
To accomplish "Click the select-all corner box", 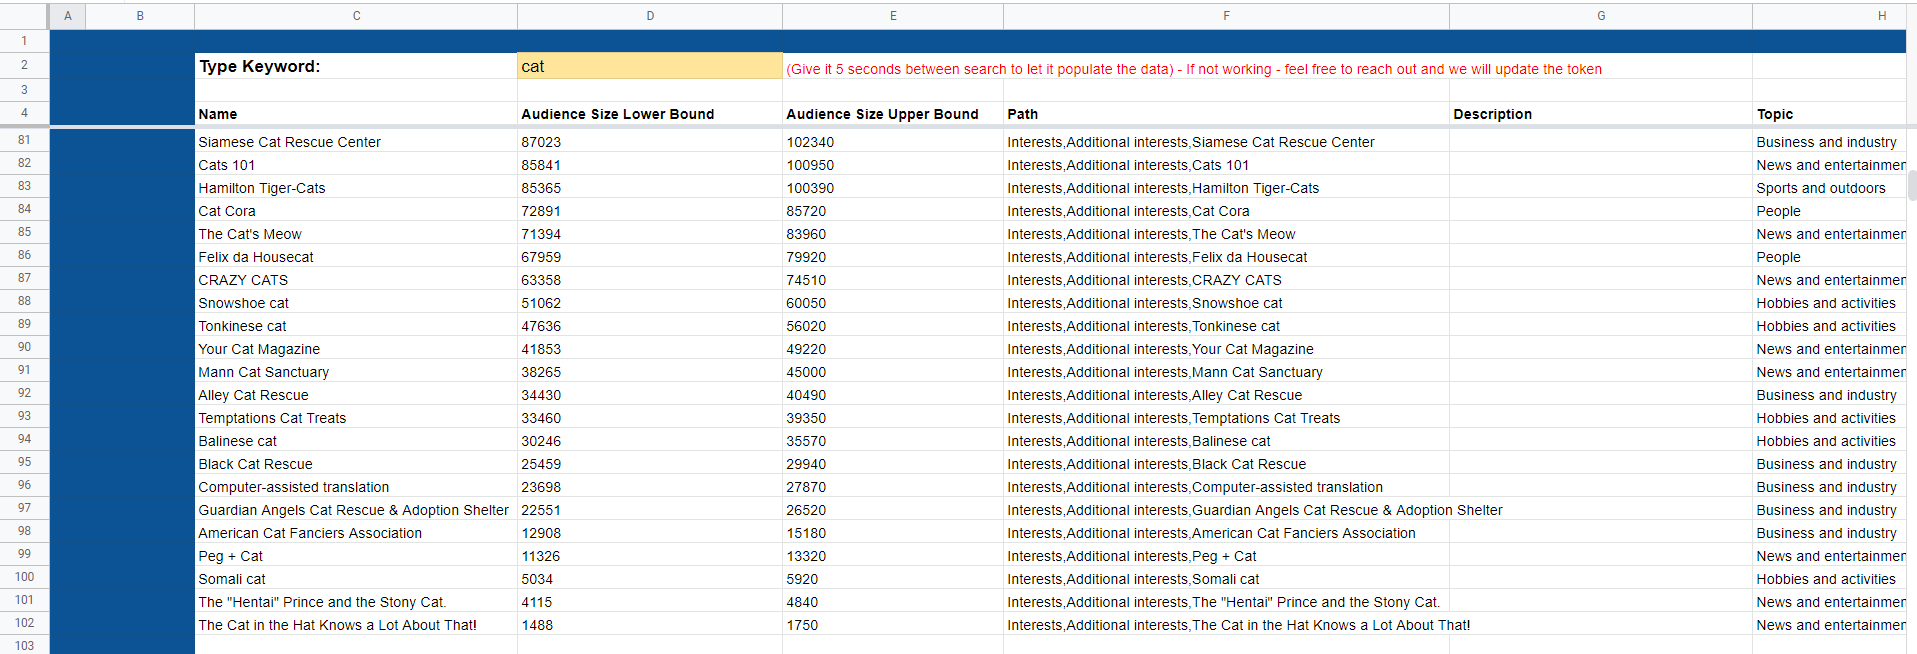I will coord(24,16).
